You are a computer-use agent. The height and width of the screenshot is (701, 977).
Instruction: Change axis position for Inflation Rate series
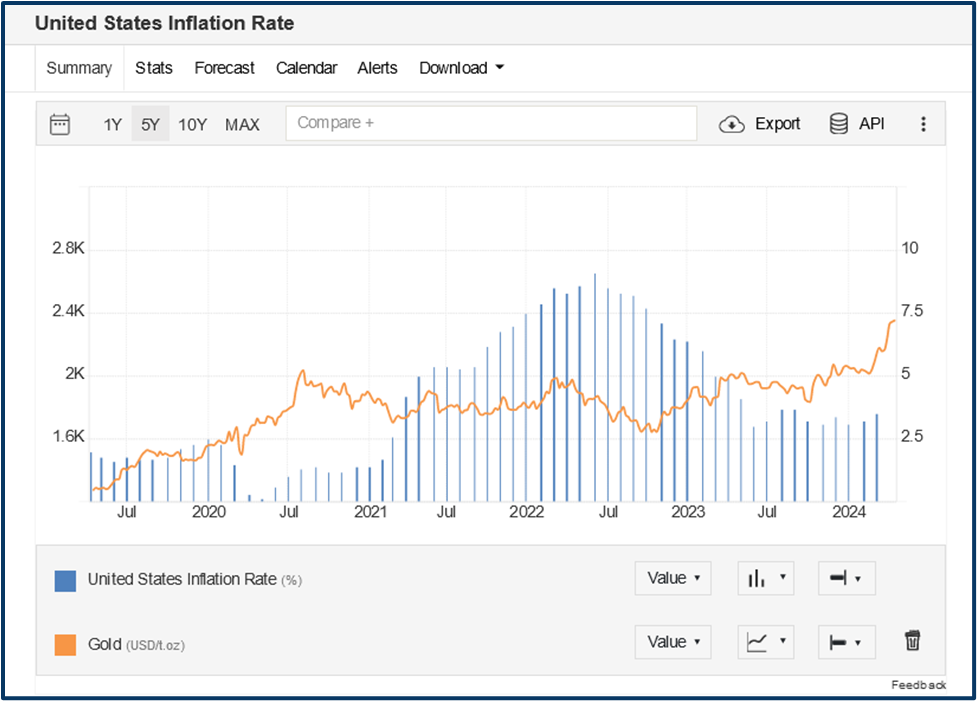(x=846, y=578)
